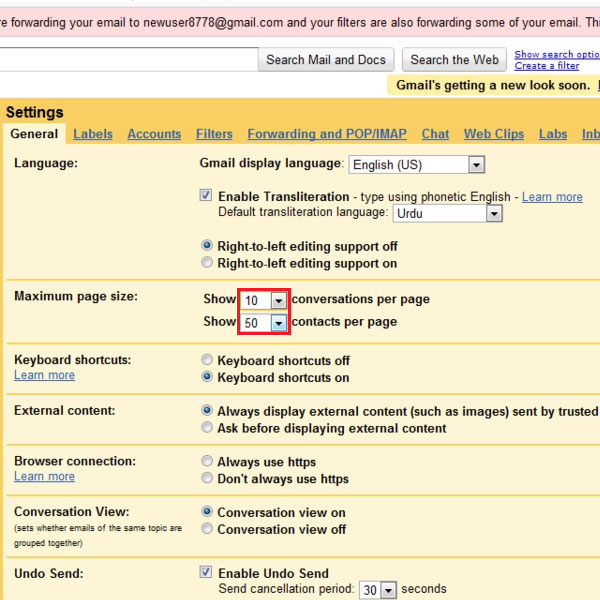Open Learn more under Keyboard shortcuts
The width and height of the screenshot is (600, 600).
tap(44, 375)
